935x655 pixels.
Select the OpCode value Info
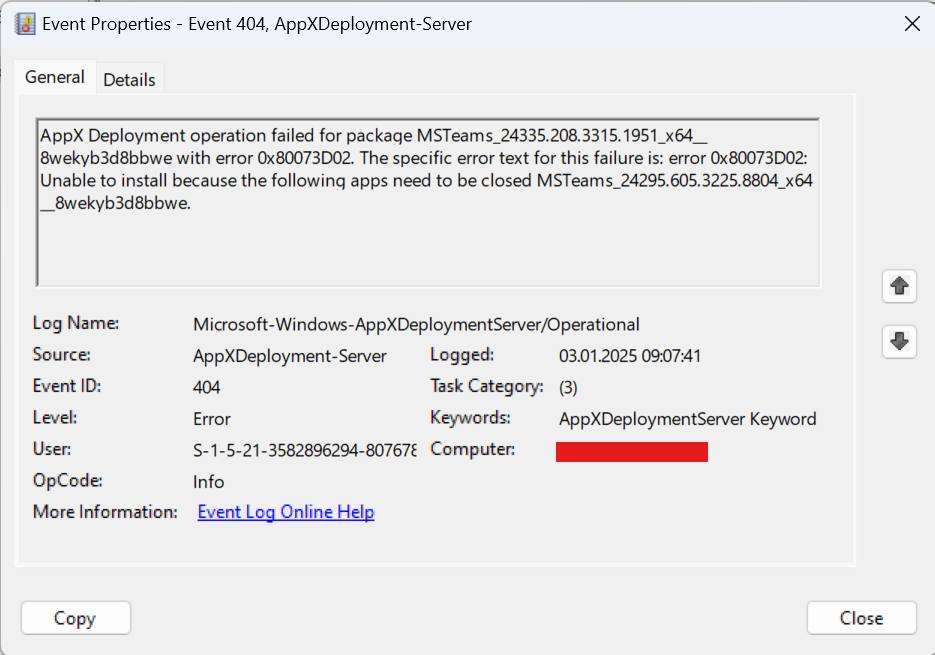(x=208, y=481)
